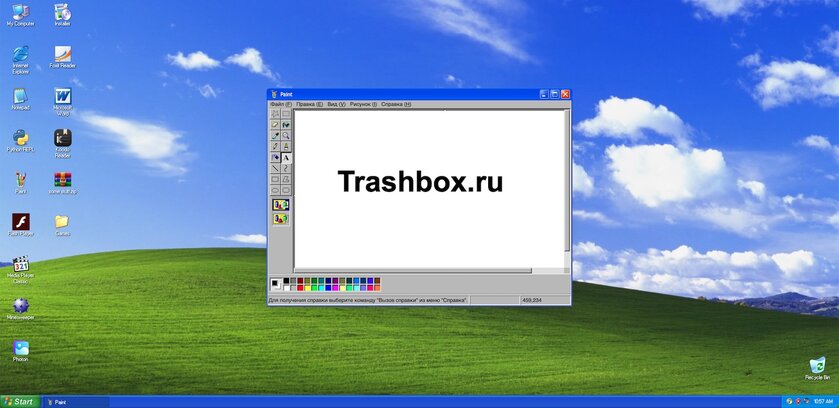Pick the bright red color swatch
The height and width of the screenshot is (408, 839).
click(x=300, y=288)
